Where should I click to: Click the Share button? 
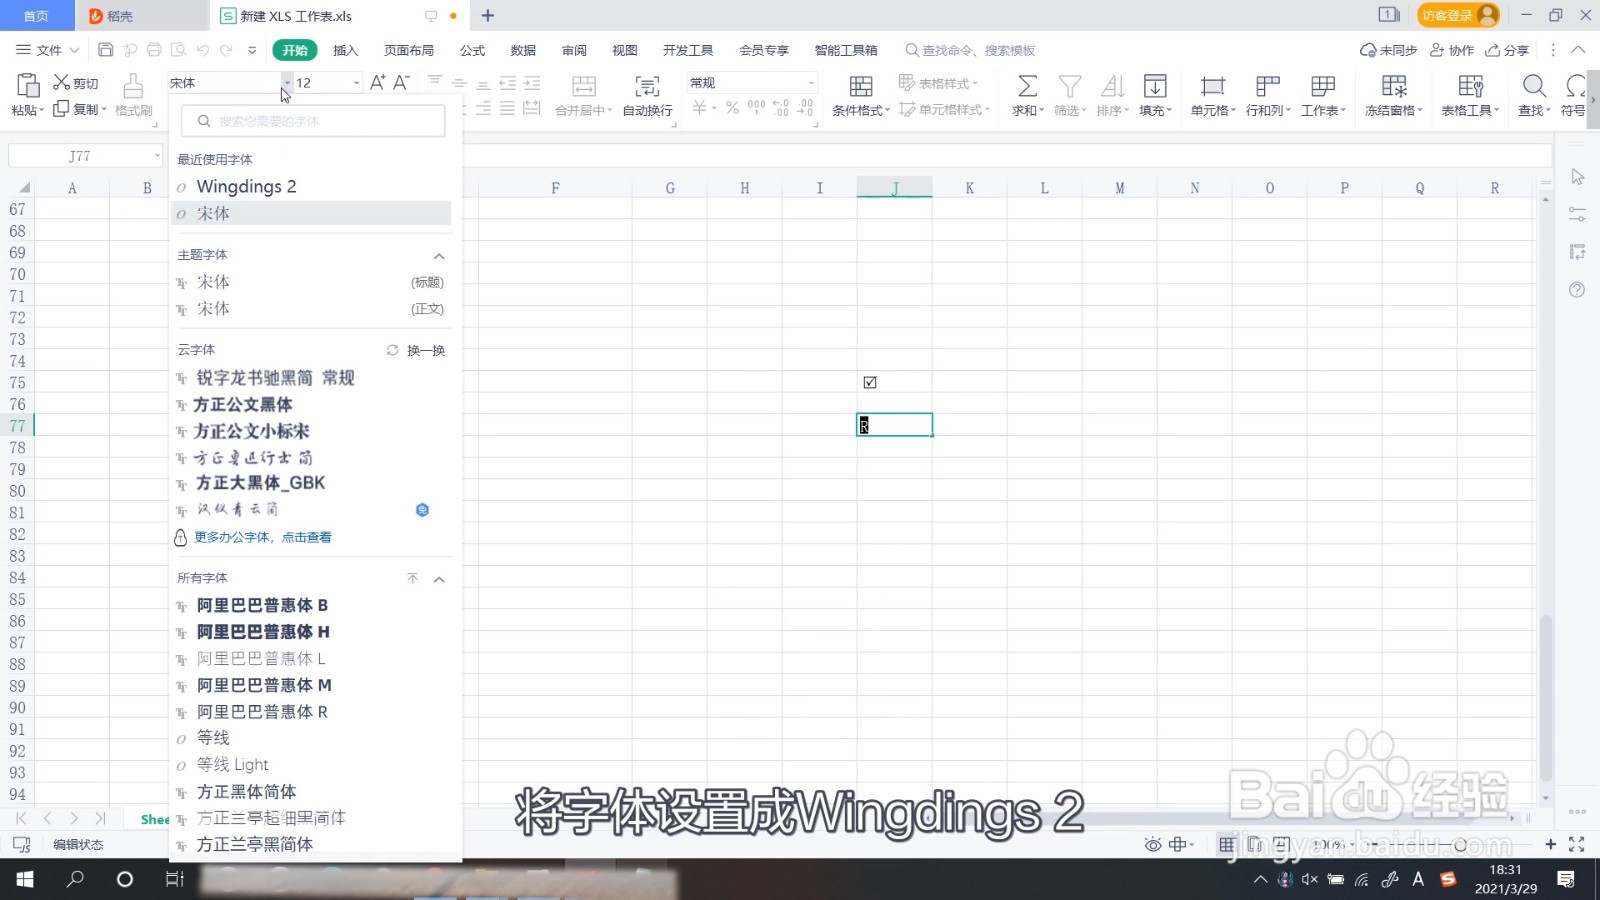(x=1507, y=50)
